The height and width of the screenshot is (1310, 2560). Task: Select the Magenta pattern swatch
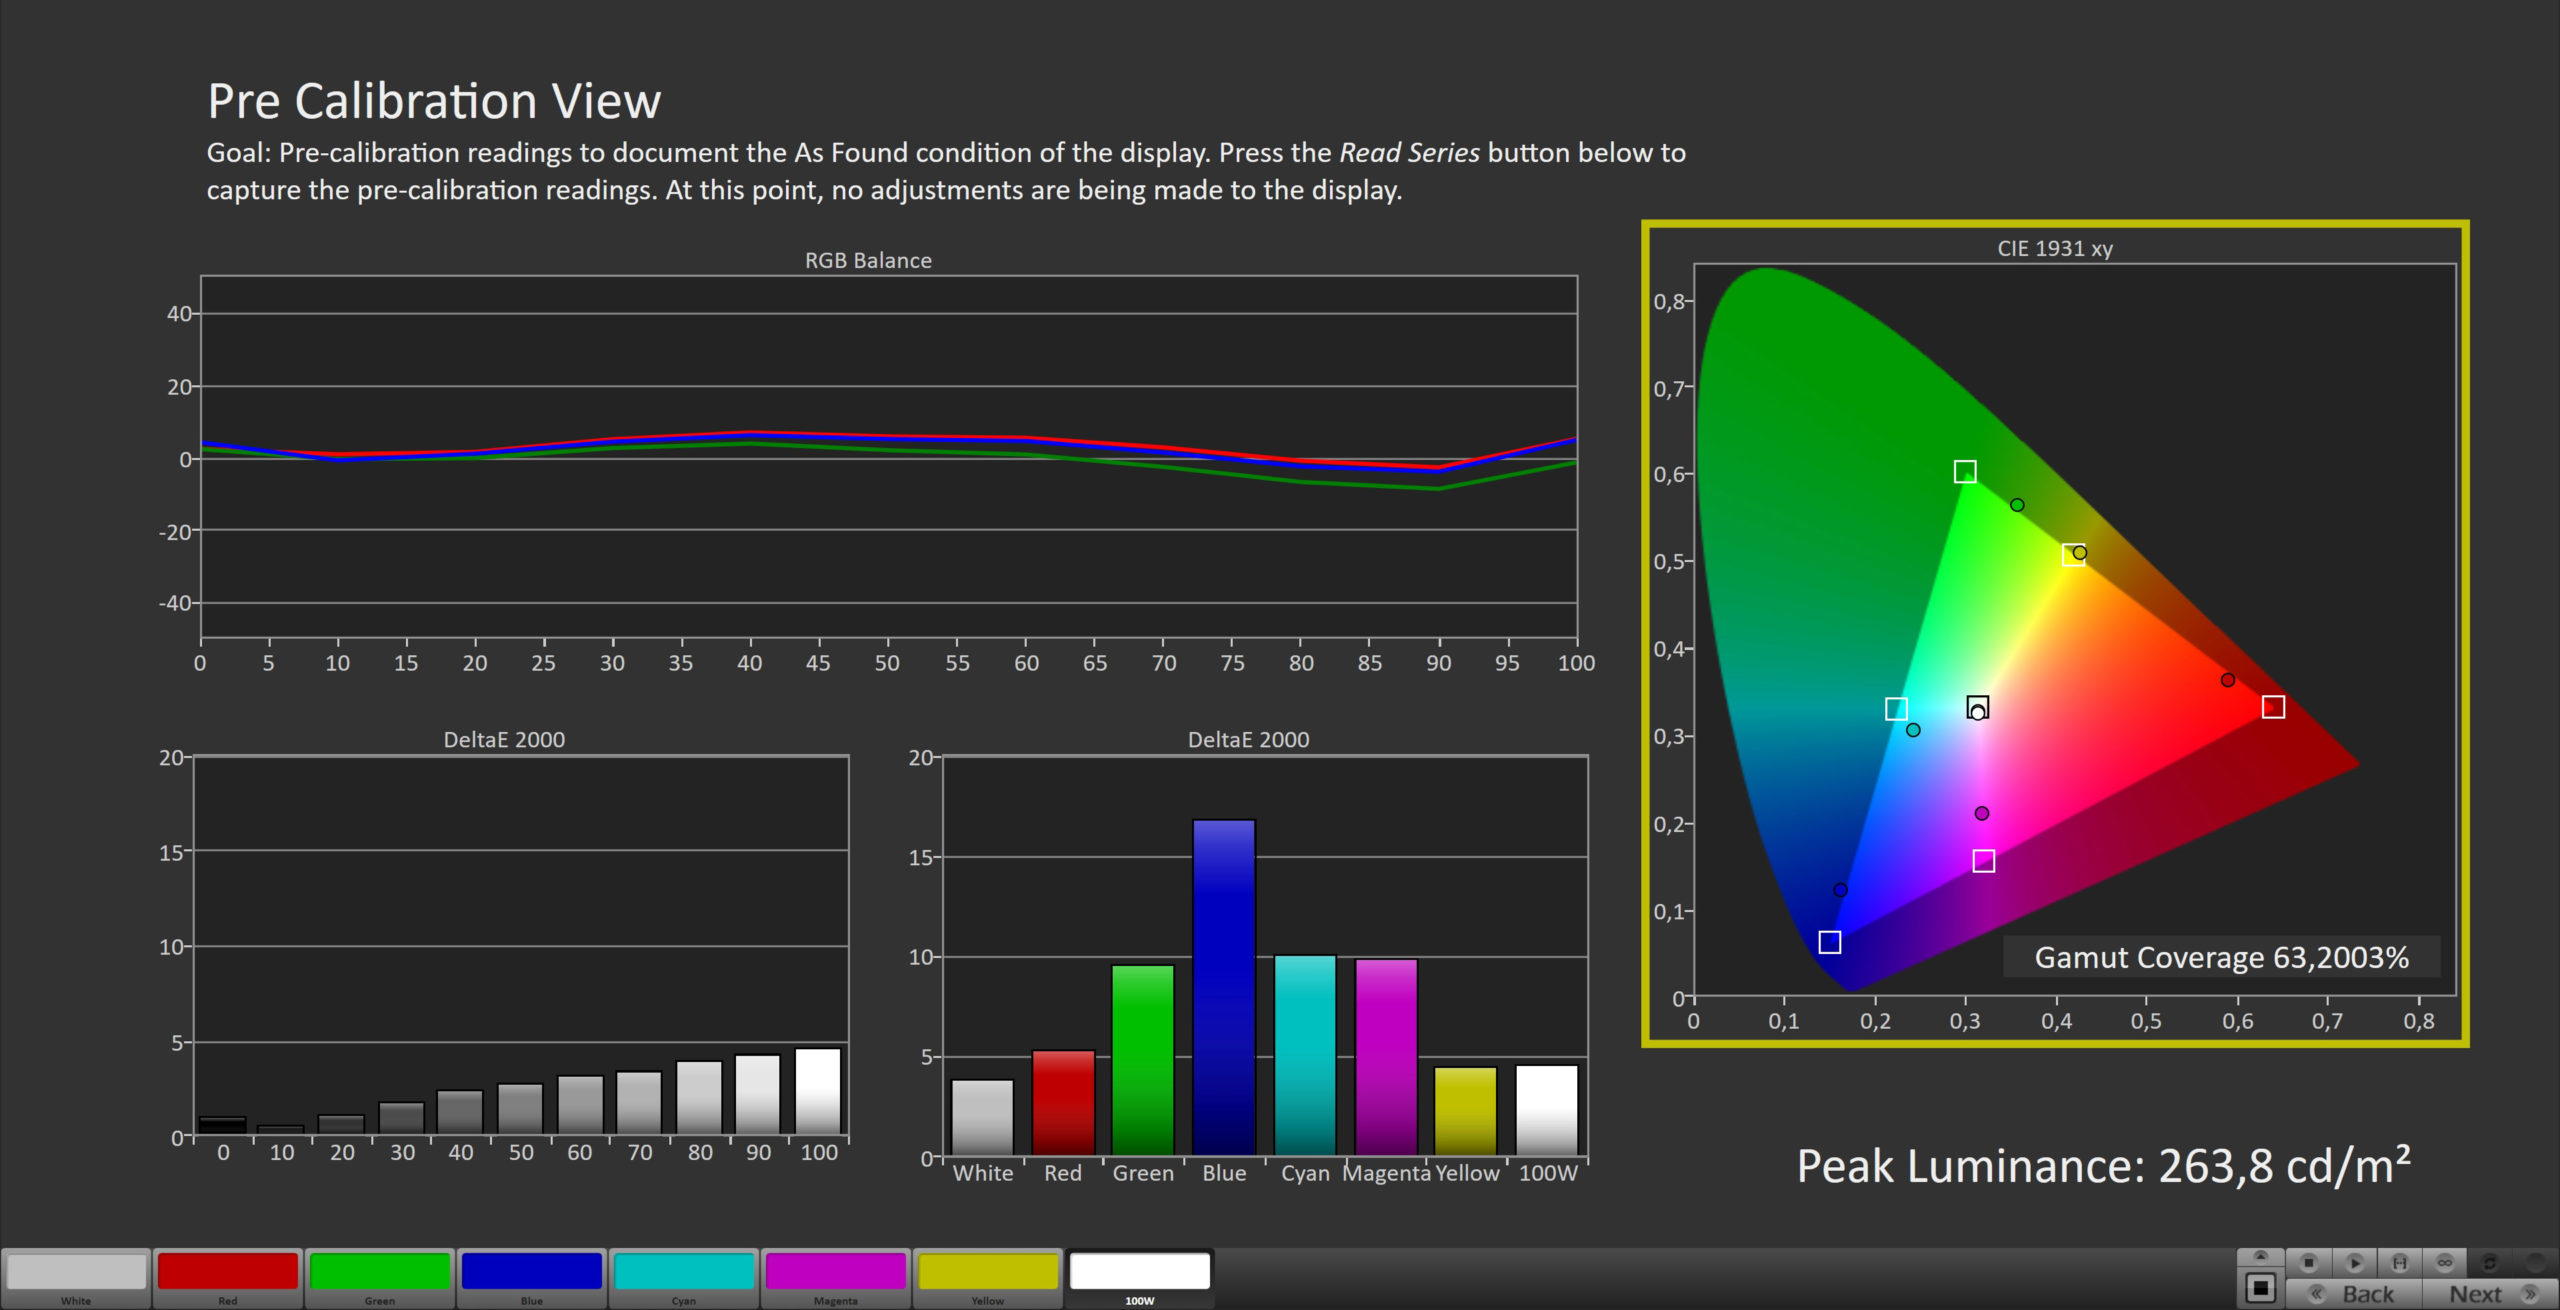click(x=836, y=1273)
